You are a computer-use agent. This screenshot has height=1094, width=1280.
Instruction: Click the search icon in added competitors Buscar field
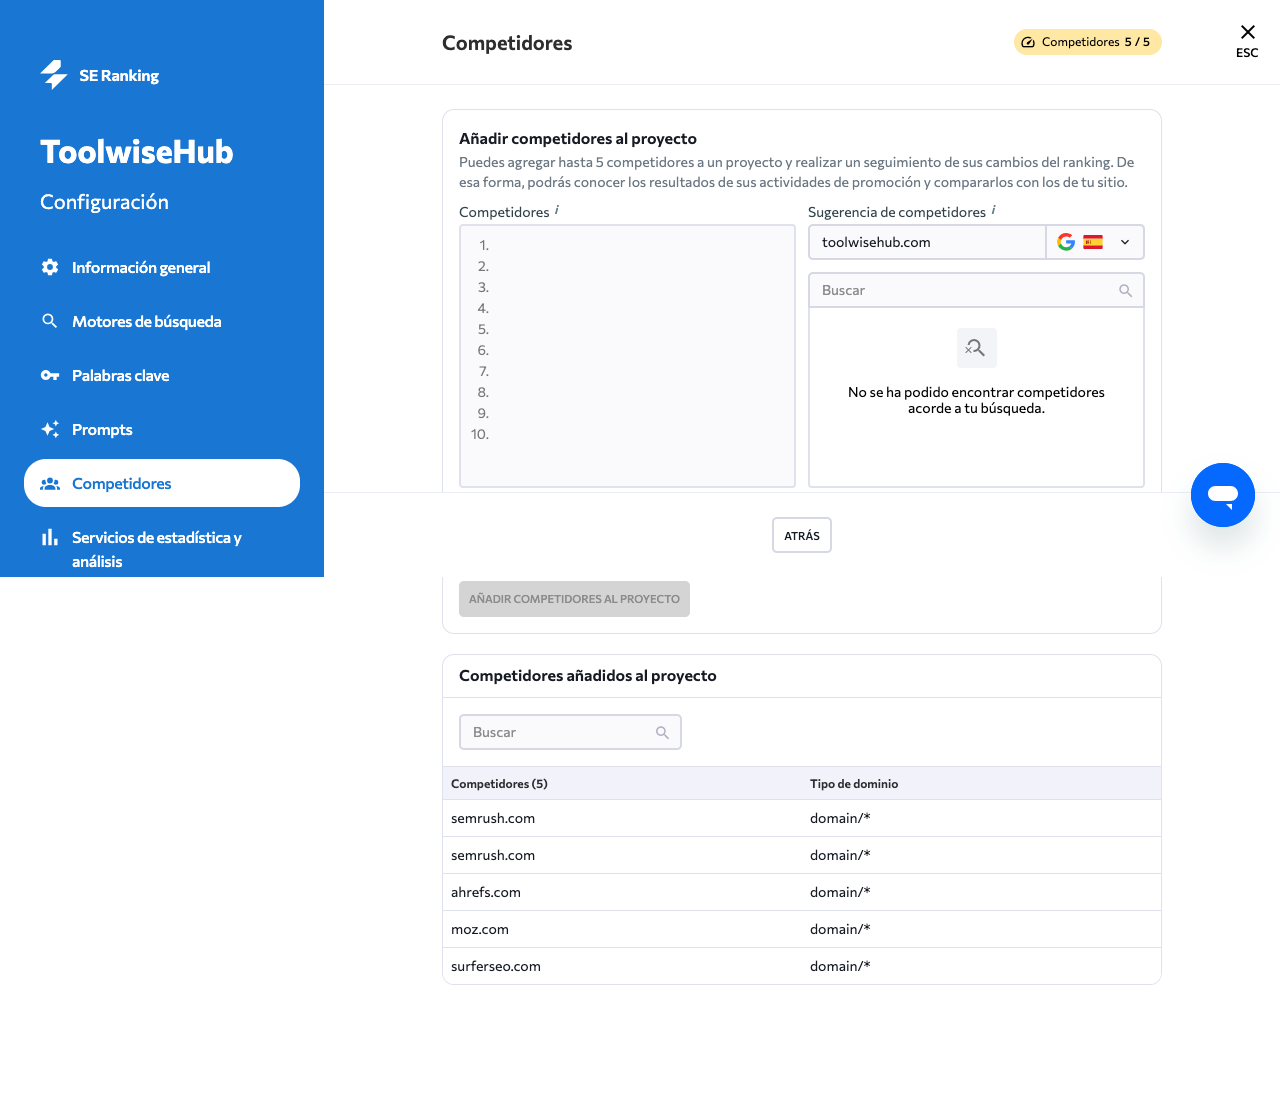click(x=662, y=732)
